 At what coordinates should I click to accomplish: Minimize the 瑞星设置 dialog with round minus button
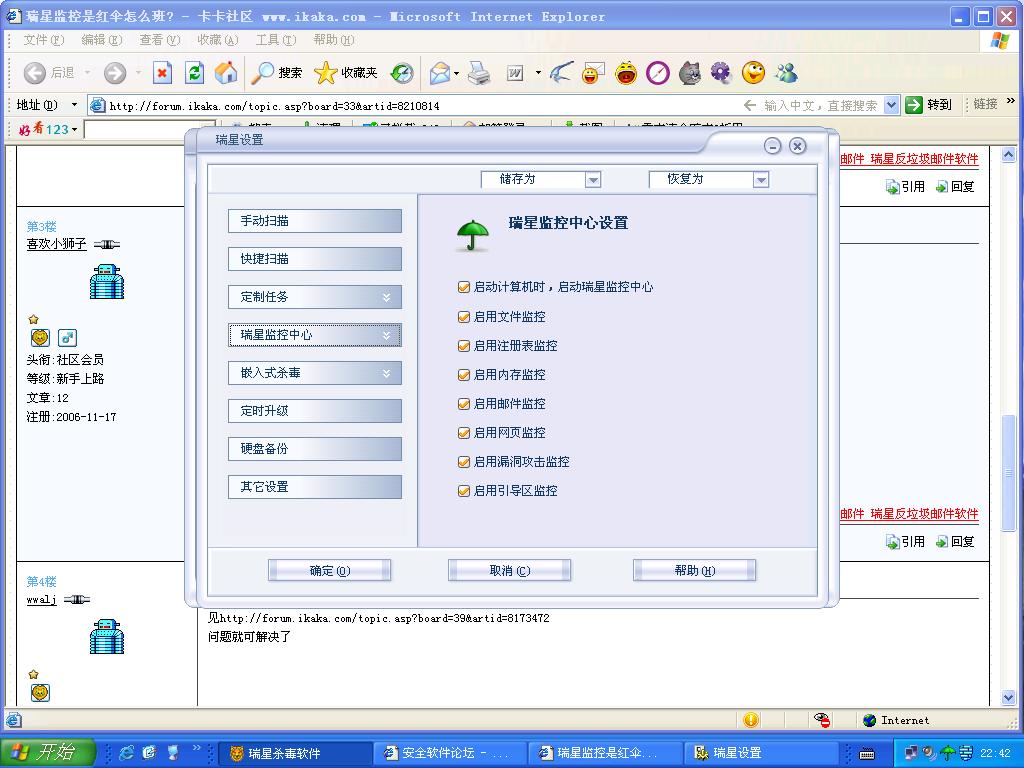tap(773, 146)
